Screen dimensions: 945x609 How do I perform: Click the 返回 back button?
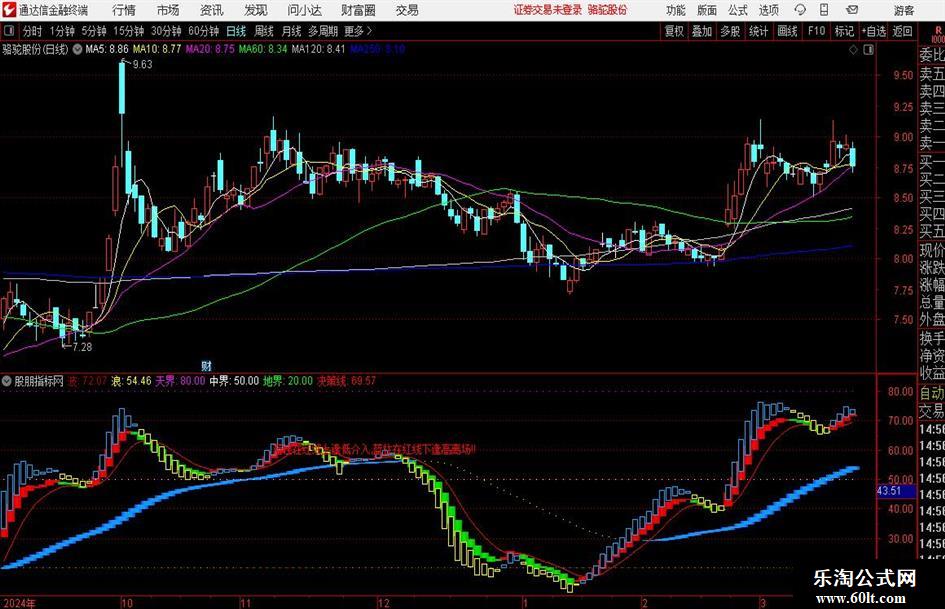902,31
